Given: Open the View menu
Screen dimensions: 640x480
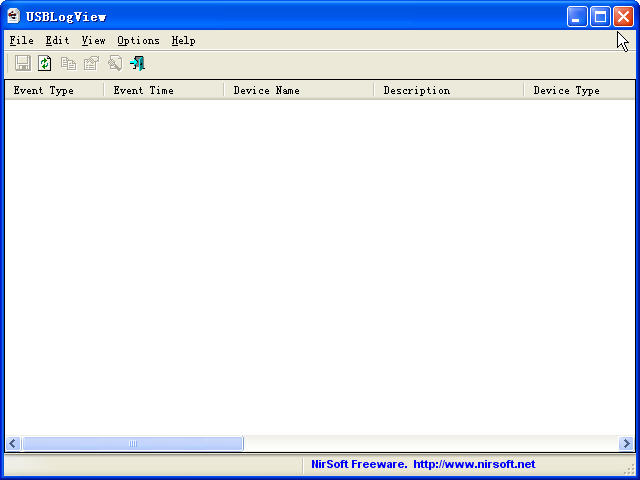Looking at the screenshot, I should click(93, 41).
